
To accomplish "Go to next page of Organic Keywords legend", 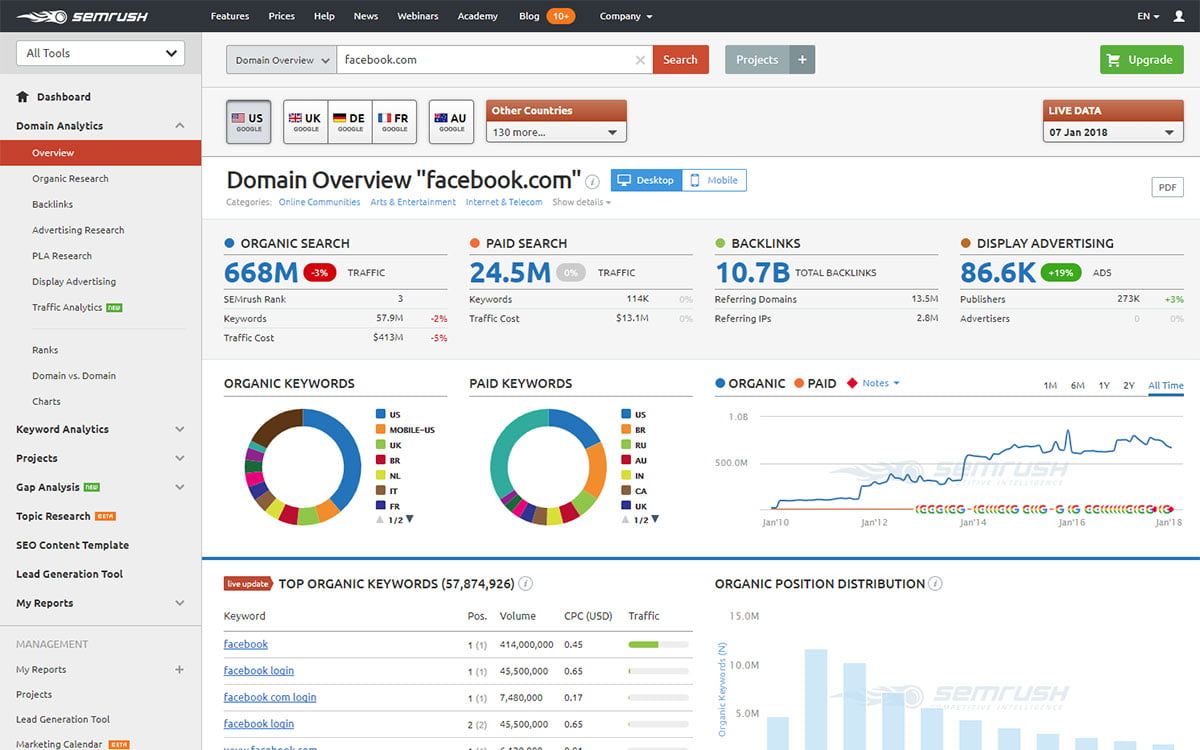I will (410, 519).
